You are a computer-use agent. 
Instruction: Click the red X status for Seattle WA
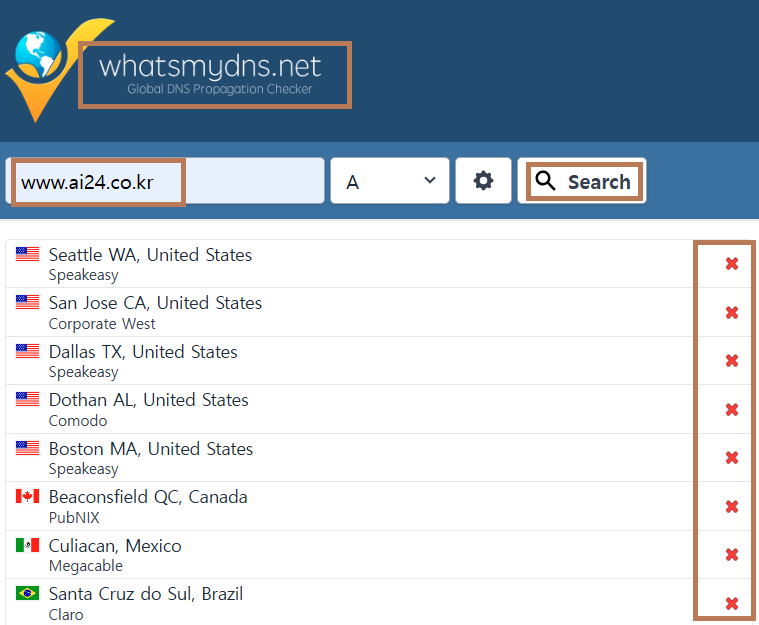[731, 264]
